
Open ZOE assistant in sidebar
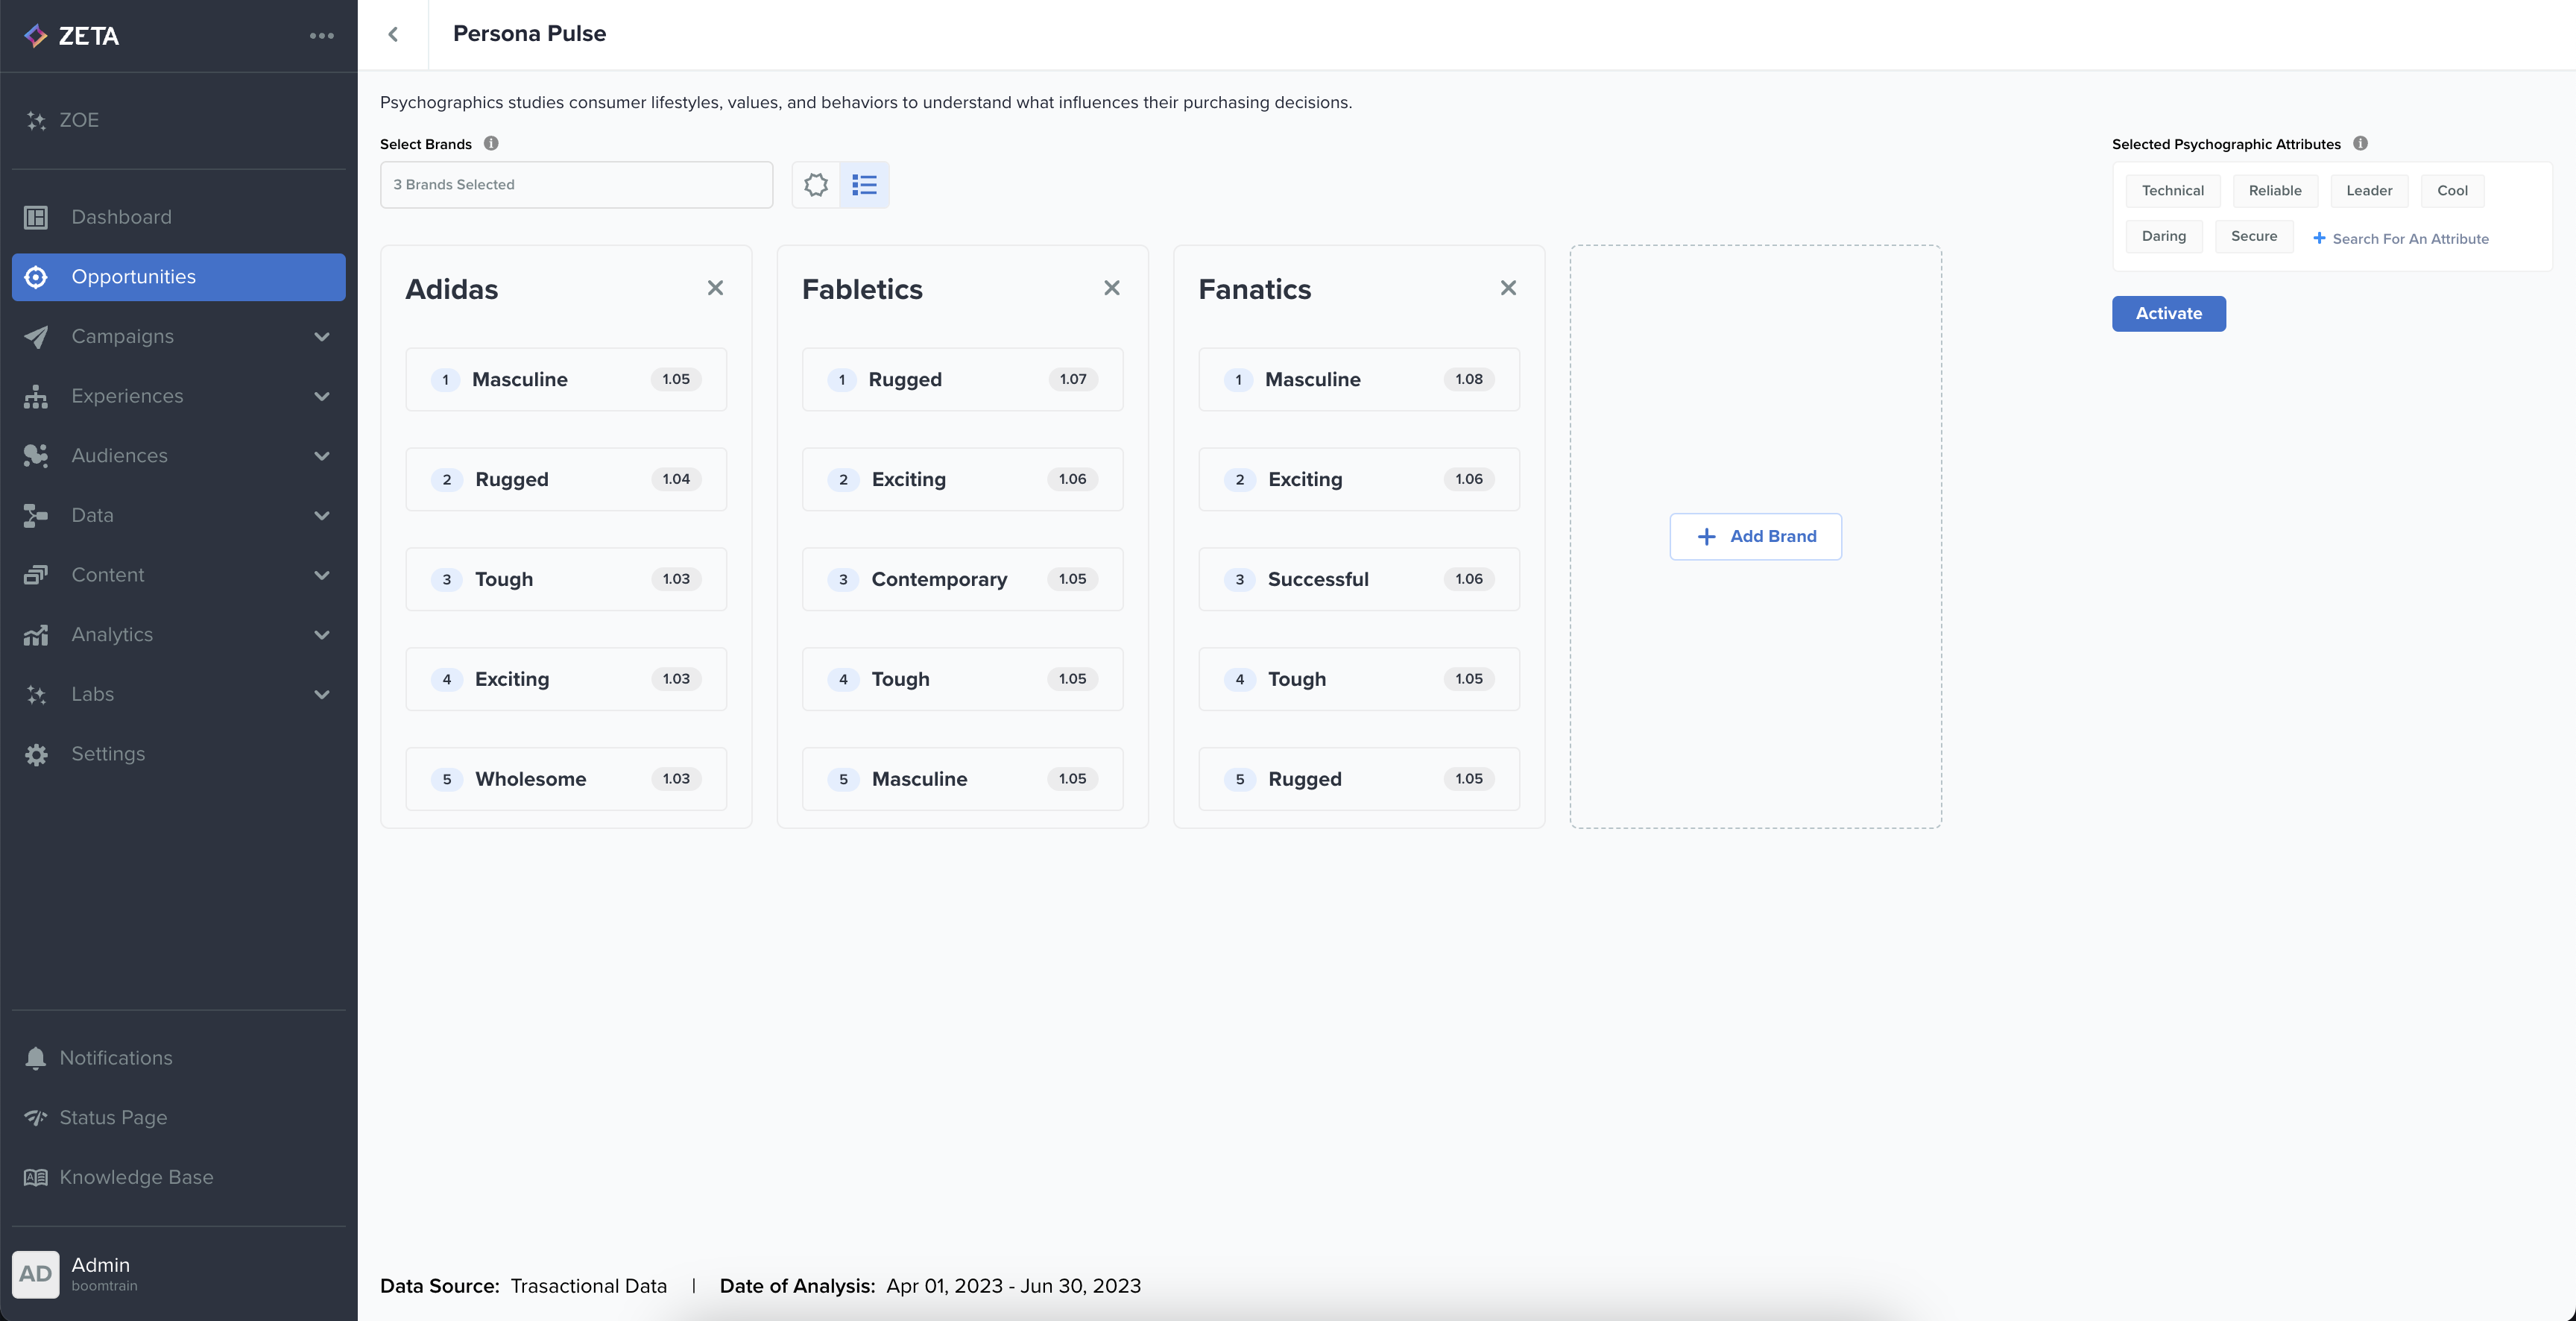click(79, 120)
